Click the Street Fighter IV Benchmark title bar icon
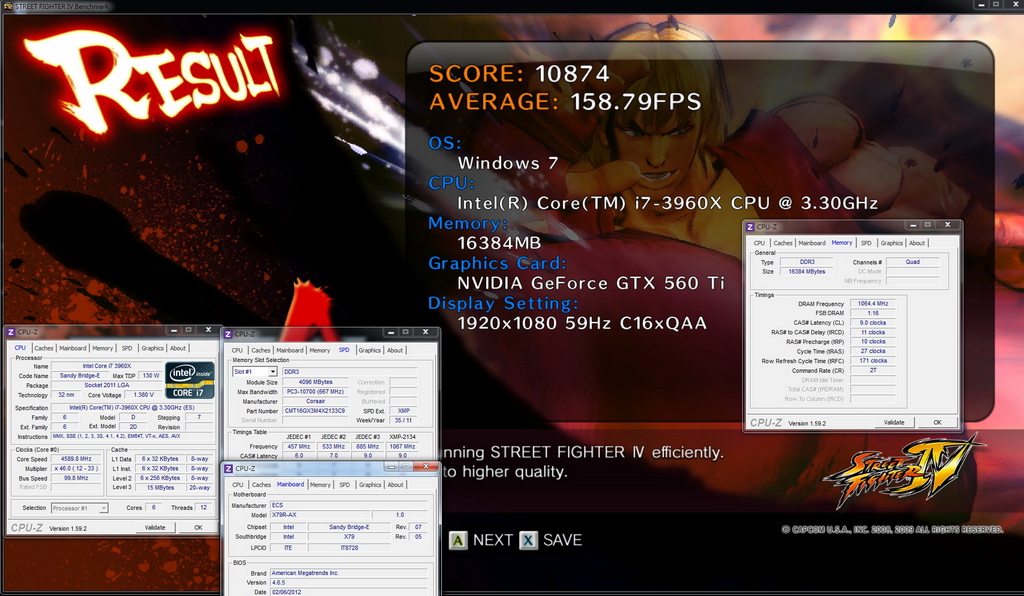1024x596 pixels. click(8, 6)
